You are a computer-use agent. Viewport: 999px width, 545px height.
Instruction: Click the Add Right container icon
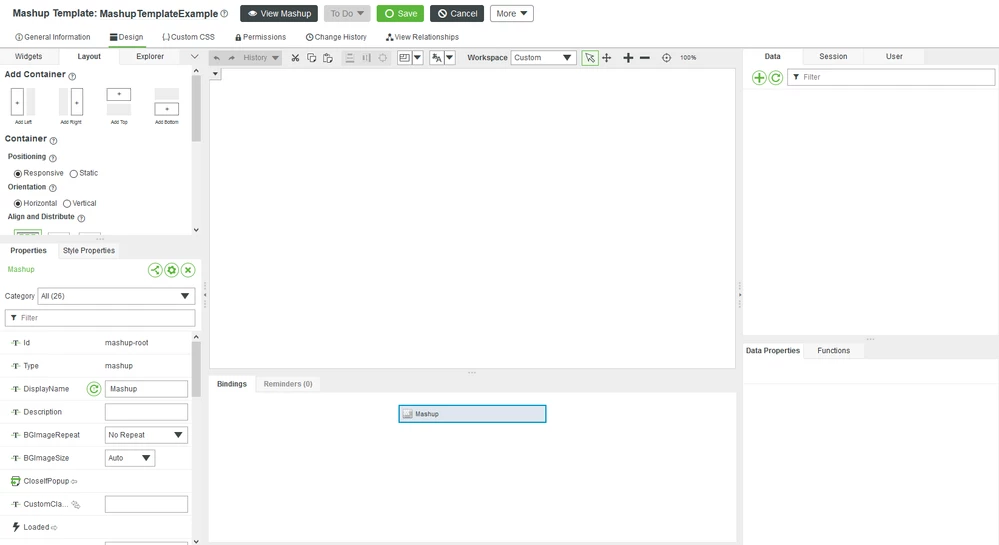(71, 102)
